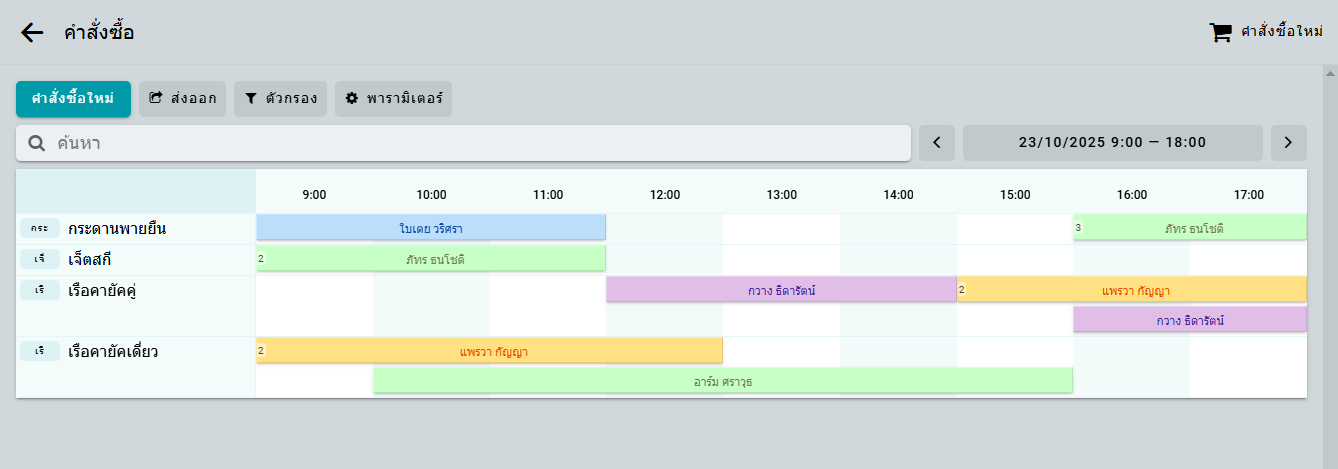This screenshot has width=1338, height=469.
Task: Click the ส่งออก export button
Action: point(182,99)
